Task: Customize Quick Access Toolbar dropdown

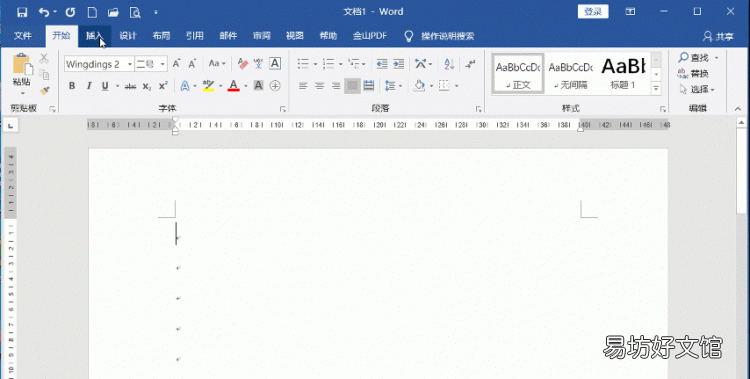Action: pyautogui.click(x=155, y=12)
